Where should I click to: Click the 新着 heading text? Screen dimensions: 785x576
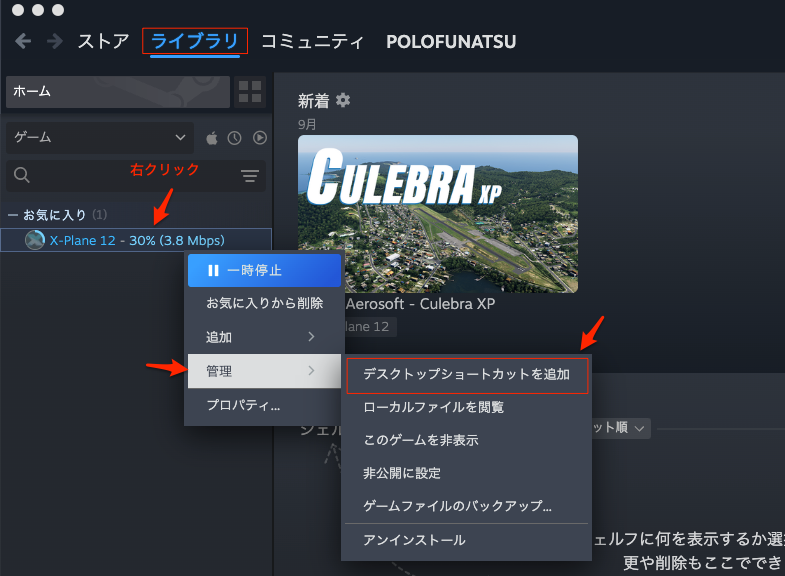[313, 101]
